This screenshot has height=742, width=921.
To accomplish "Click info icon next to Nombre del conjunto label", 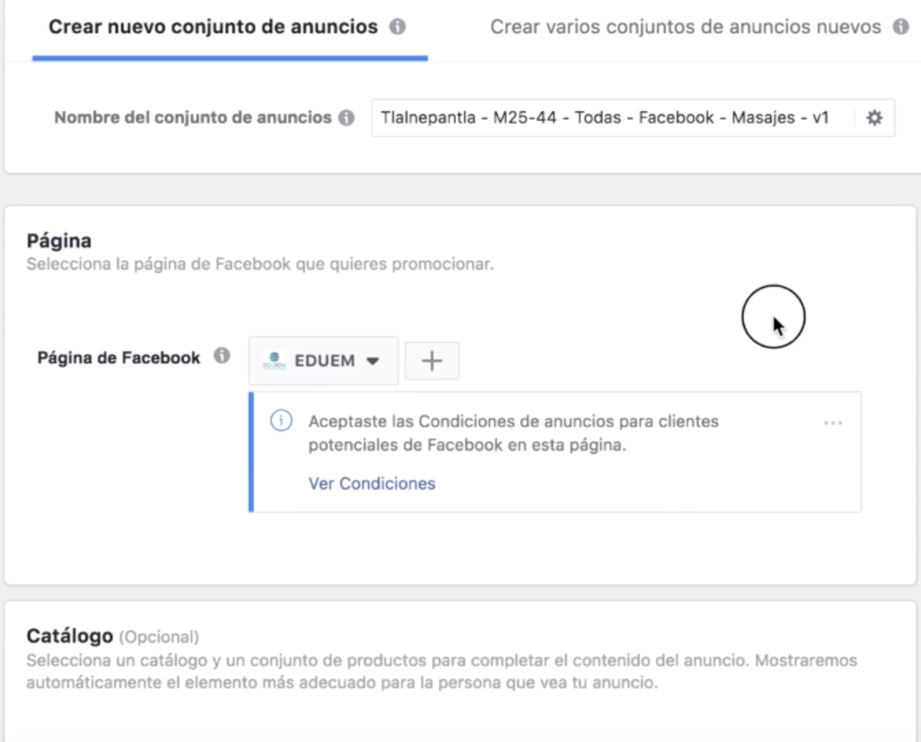I will [346, 118].
